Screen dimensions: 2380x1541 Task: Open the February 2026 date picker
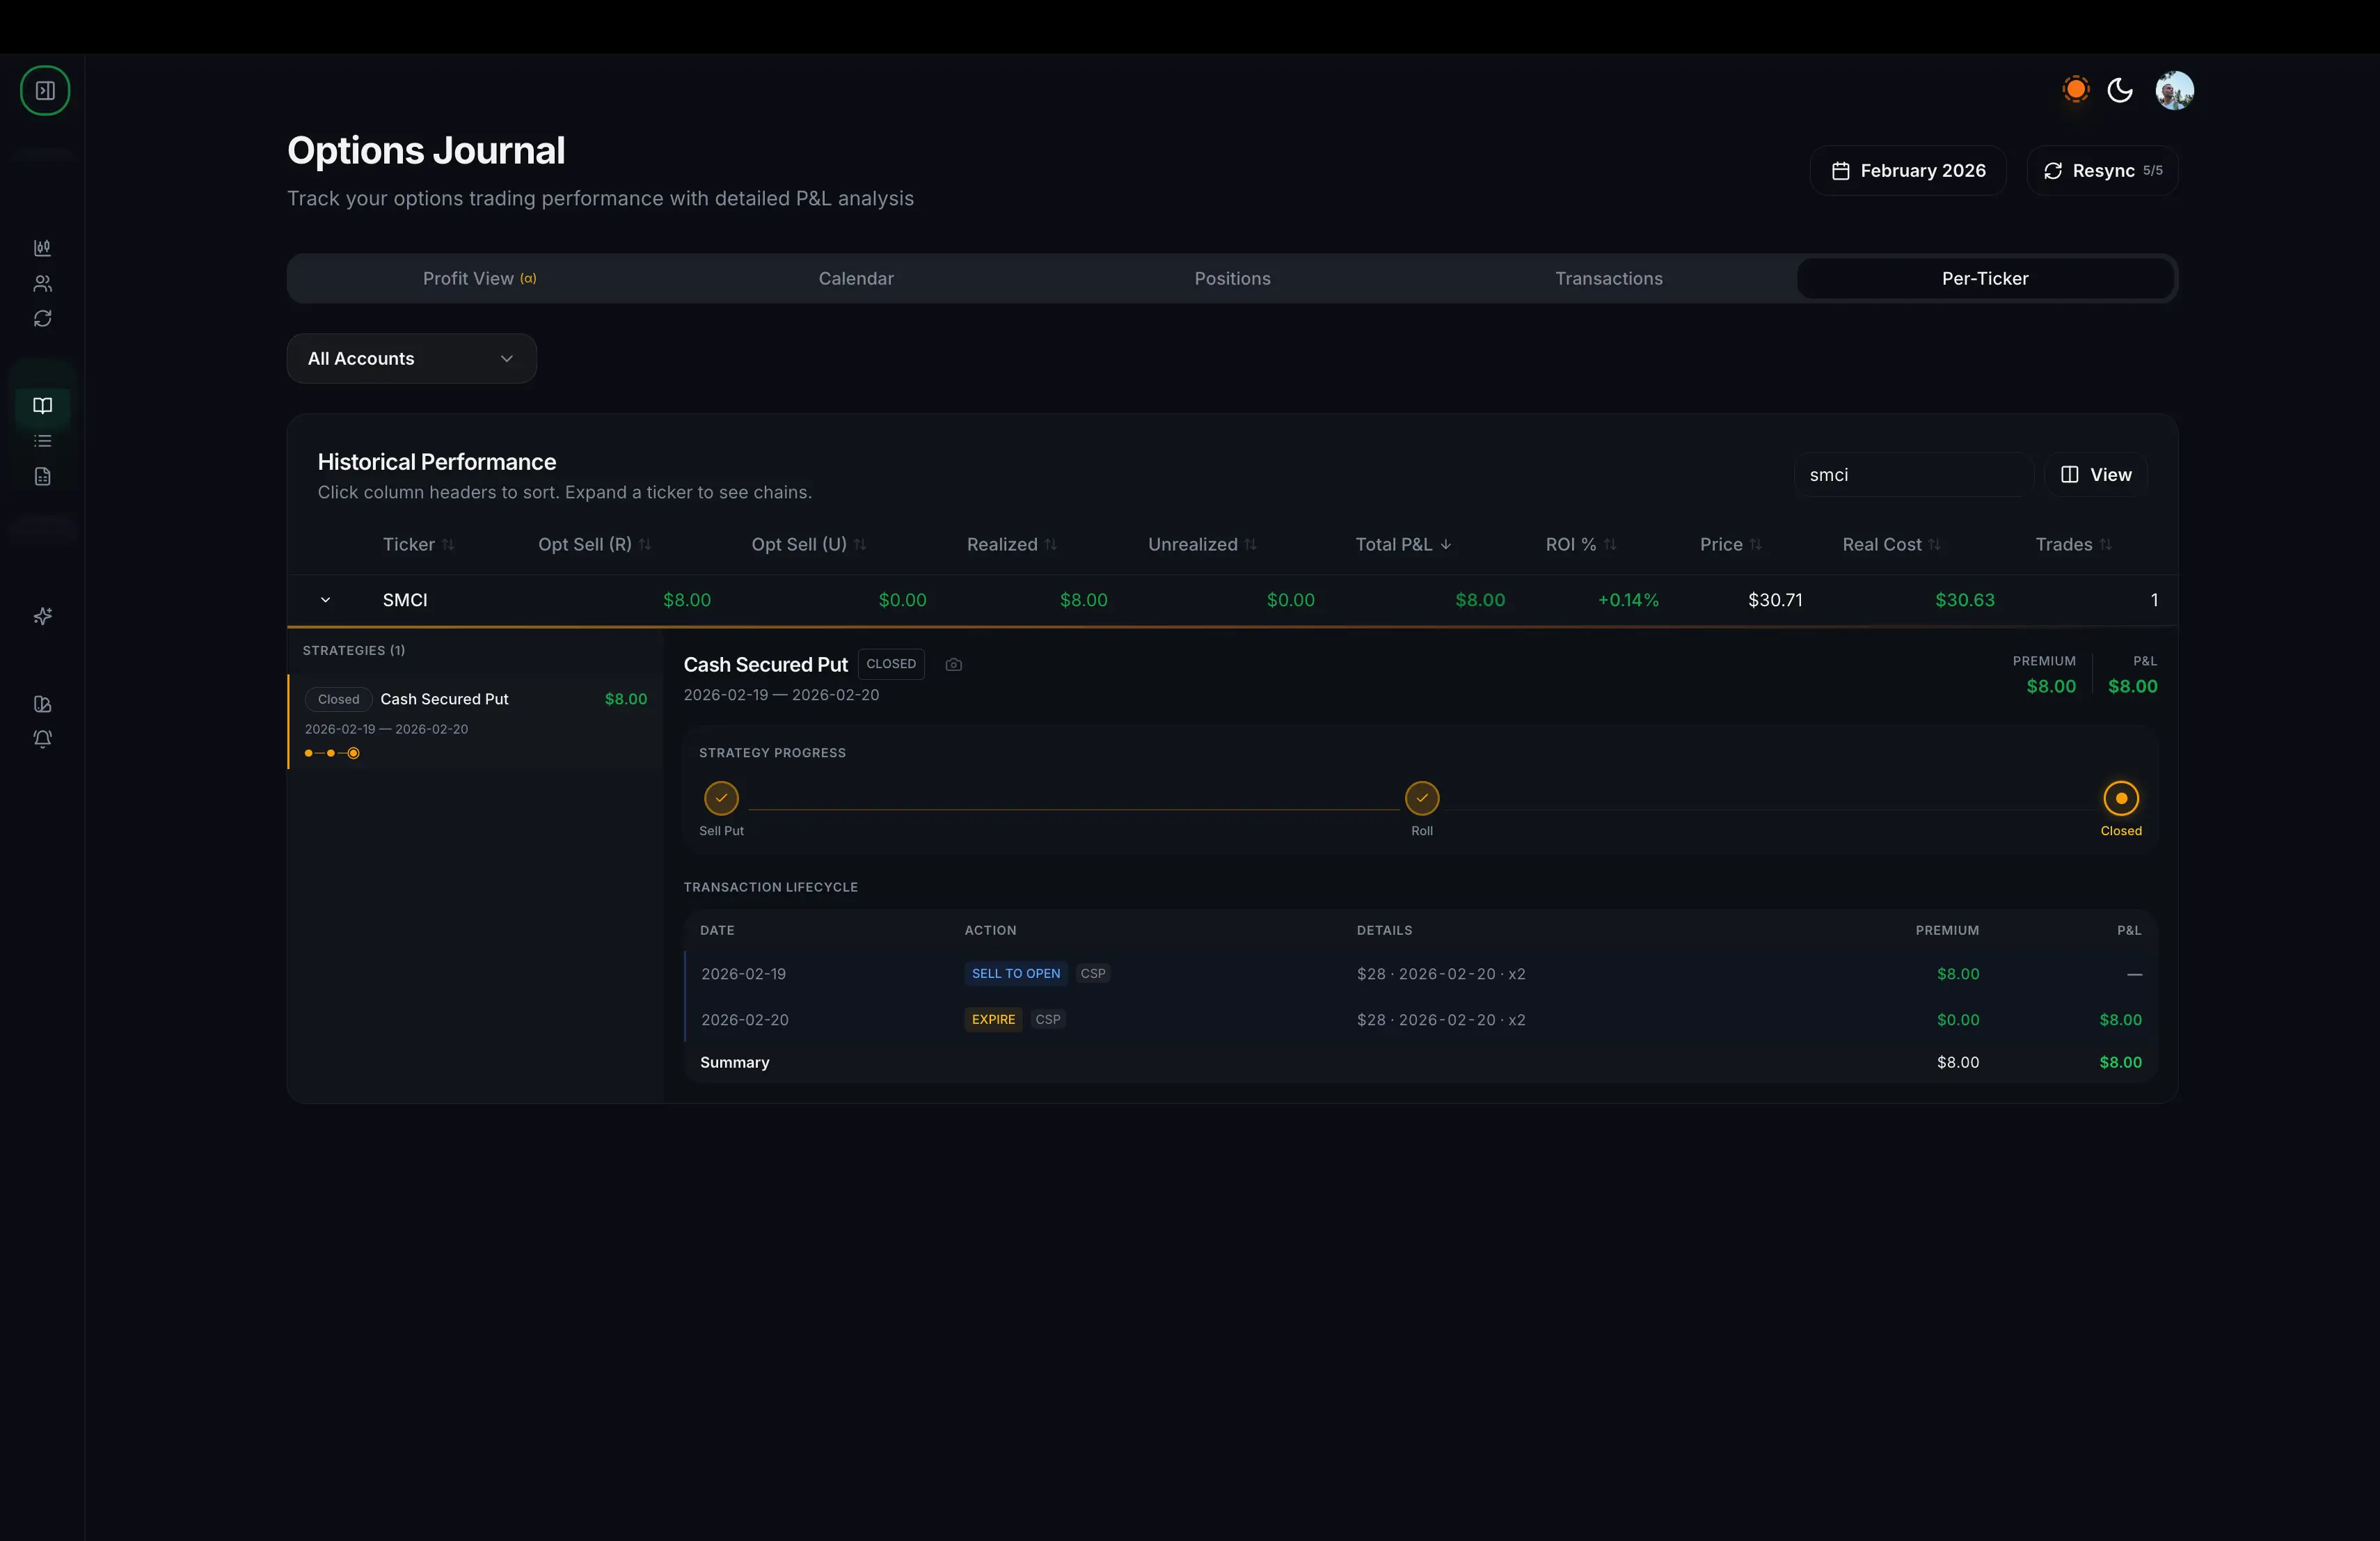1908,171
